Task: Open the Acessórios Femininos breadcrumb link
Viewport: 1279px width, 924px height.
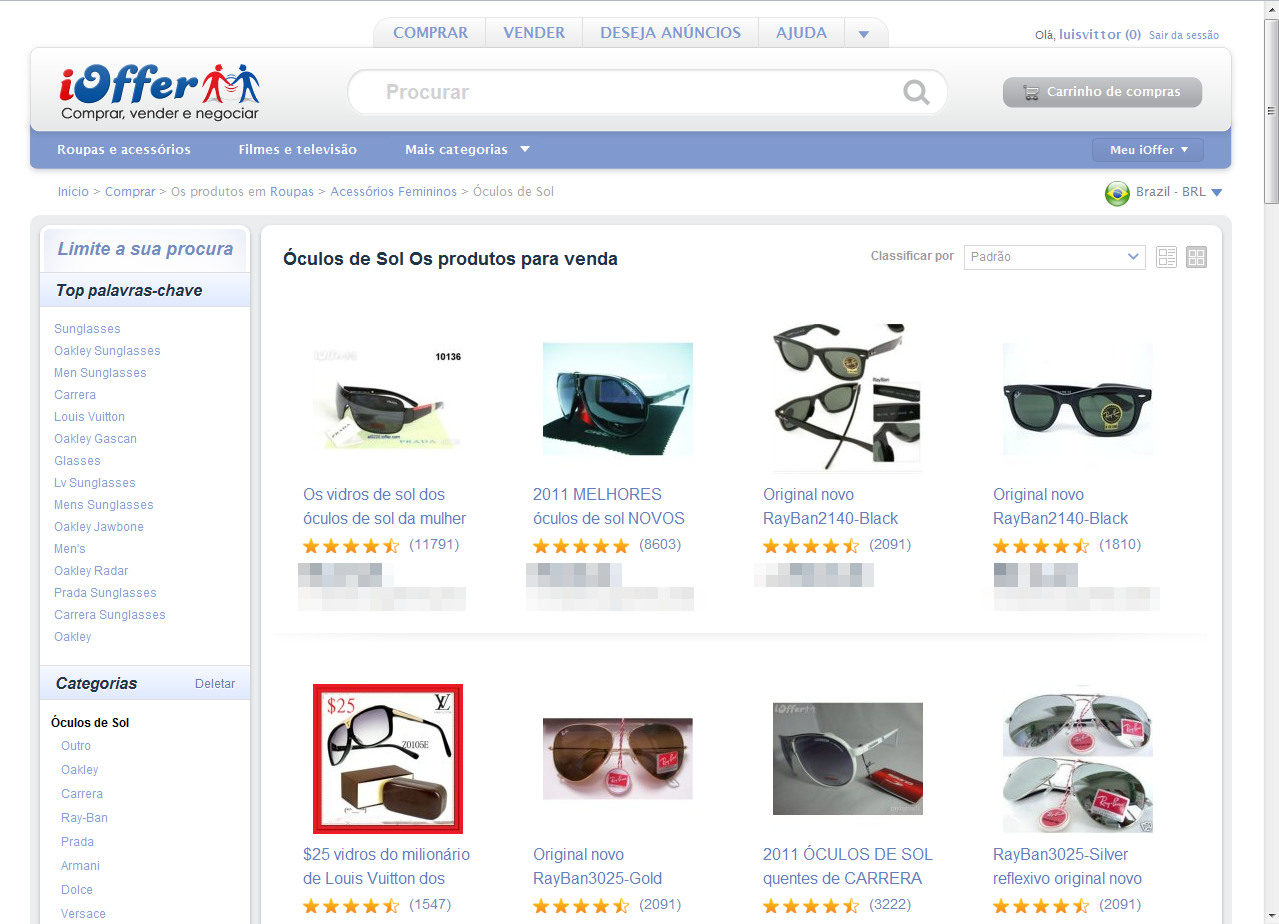Action: (x=395, y=191)
